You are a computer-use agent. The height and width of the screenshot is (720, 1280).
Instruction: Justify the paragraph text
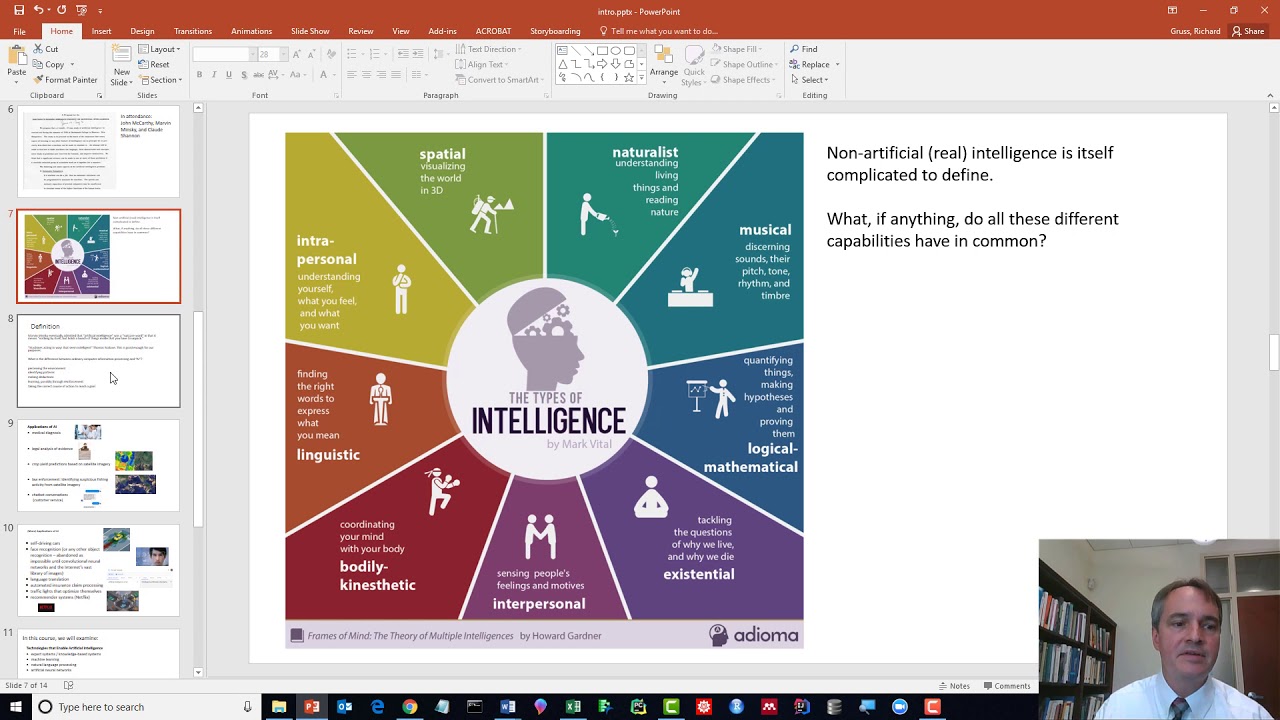click(396, 75)
